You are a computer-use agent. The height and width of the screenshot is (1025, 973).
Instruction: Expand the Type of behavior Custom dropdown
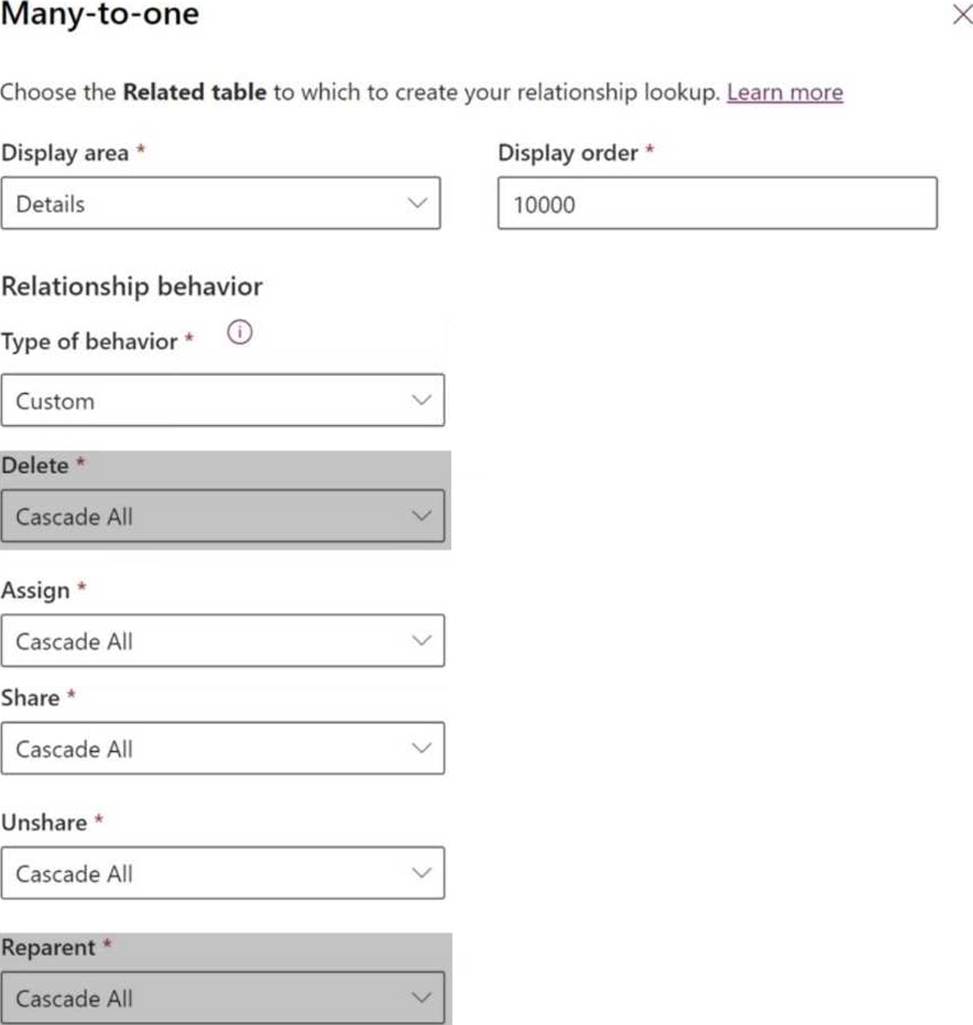(223, 400)
